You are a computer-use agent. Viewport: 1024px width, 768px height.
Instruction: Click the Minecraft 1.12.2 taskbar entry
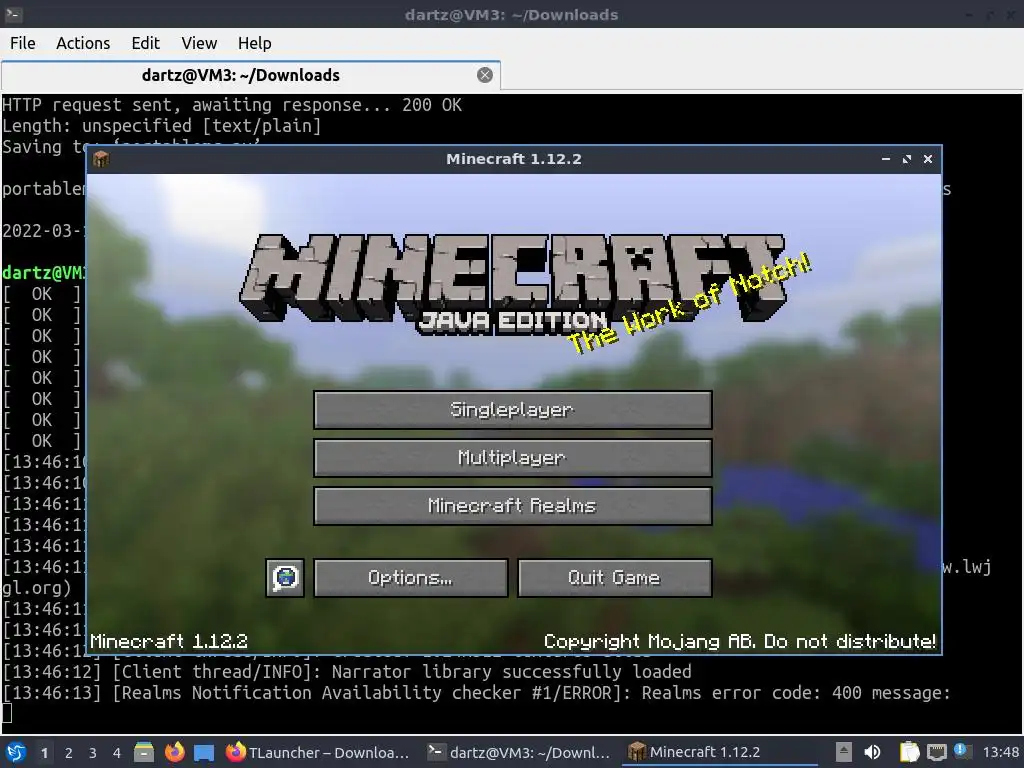click(720, 752)
